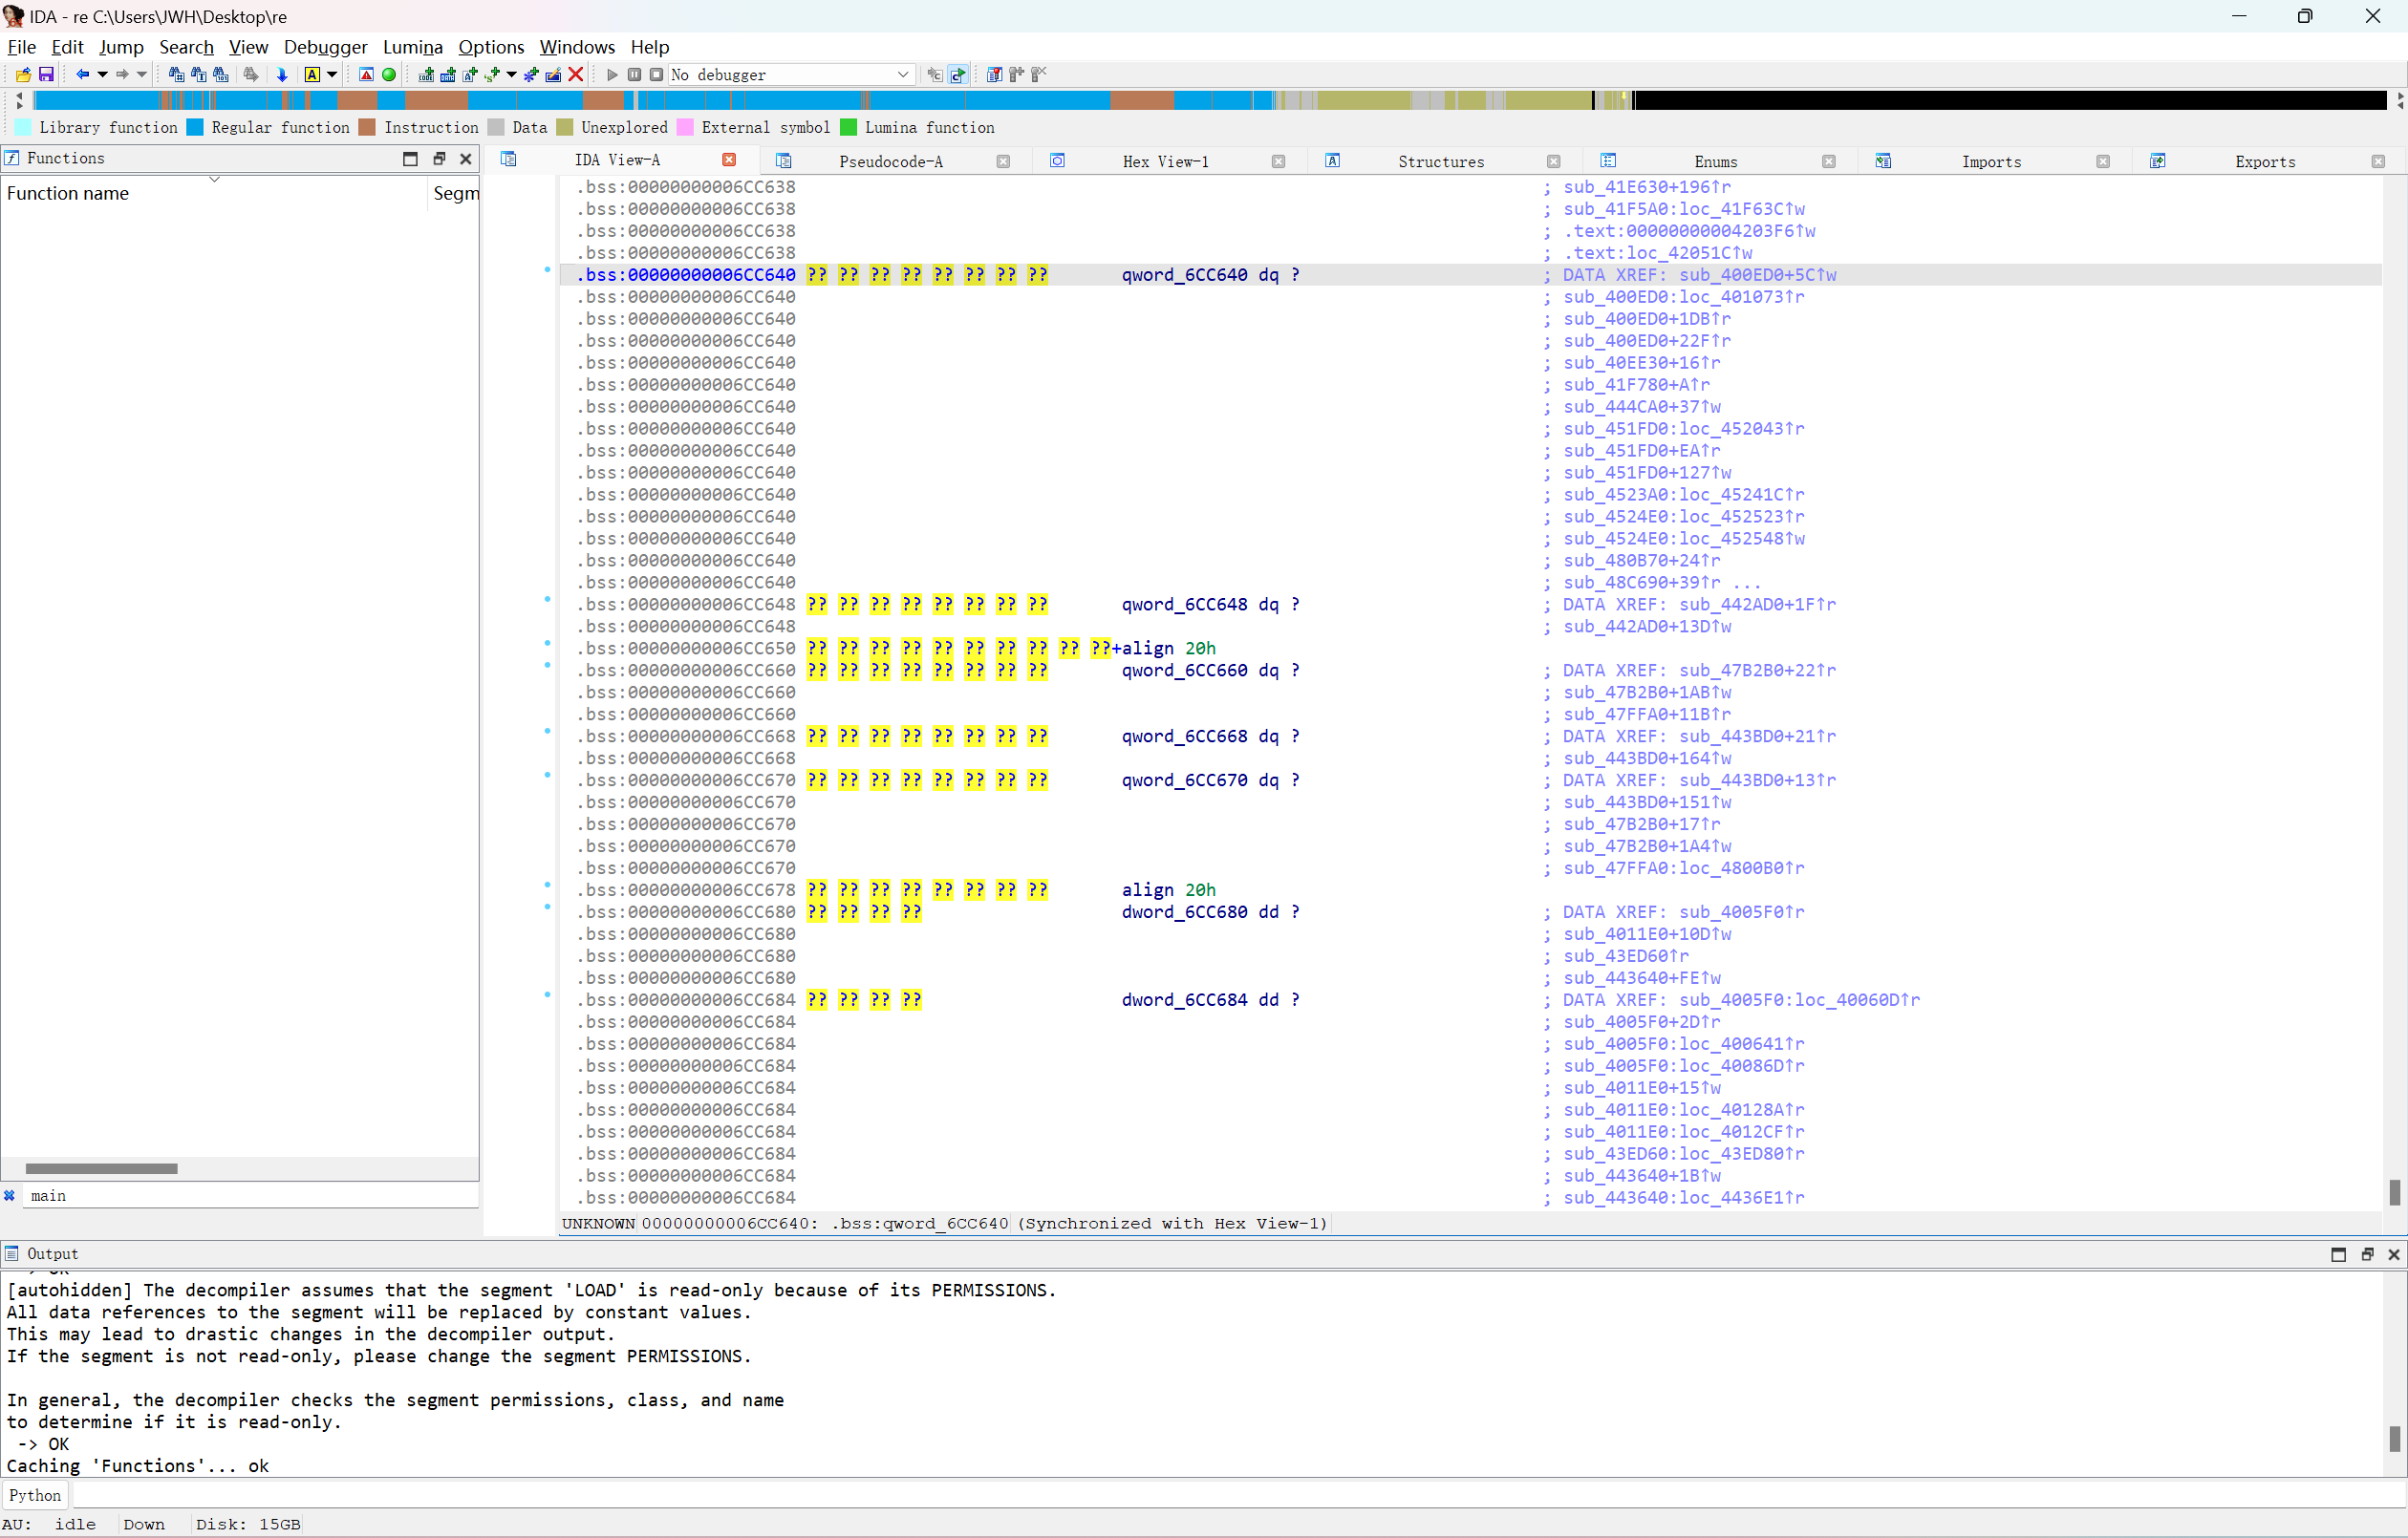The width and height of the screenshot is (2408, 1538).
Task: Click the Function name column sort header
Action: 214,193
